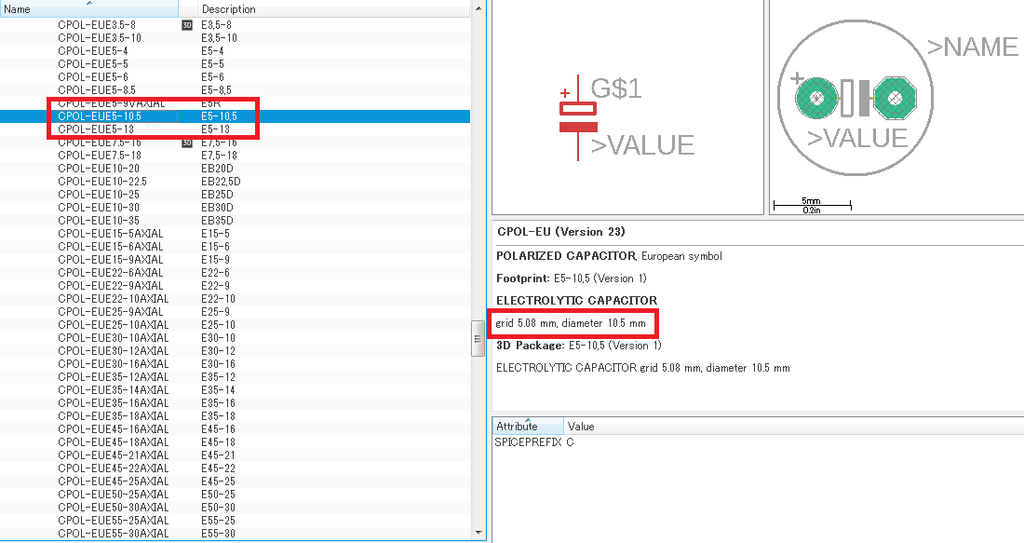1024x543 pixels.
Task: Pick CPOL-EUE30-16AXIAL from list
Action: point(113,365)
